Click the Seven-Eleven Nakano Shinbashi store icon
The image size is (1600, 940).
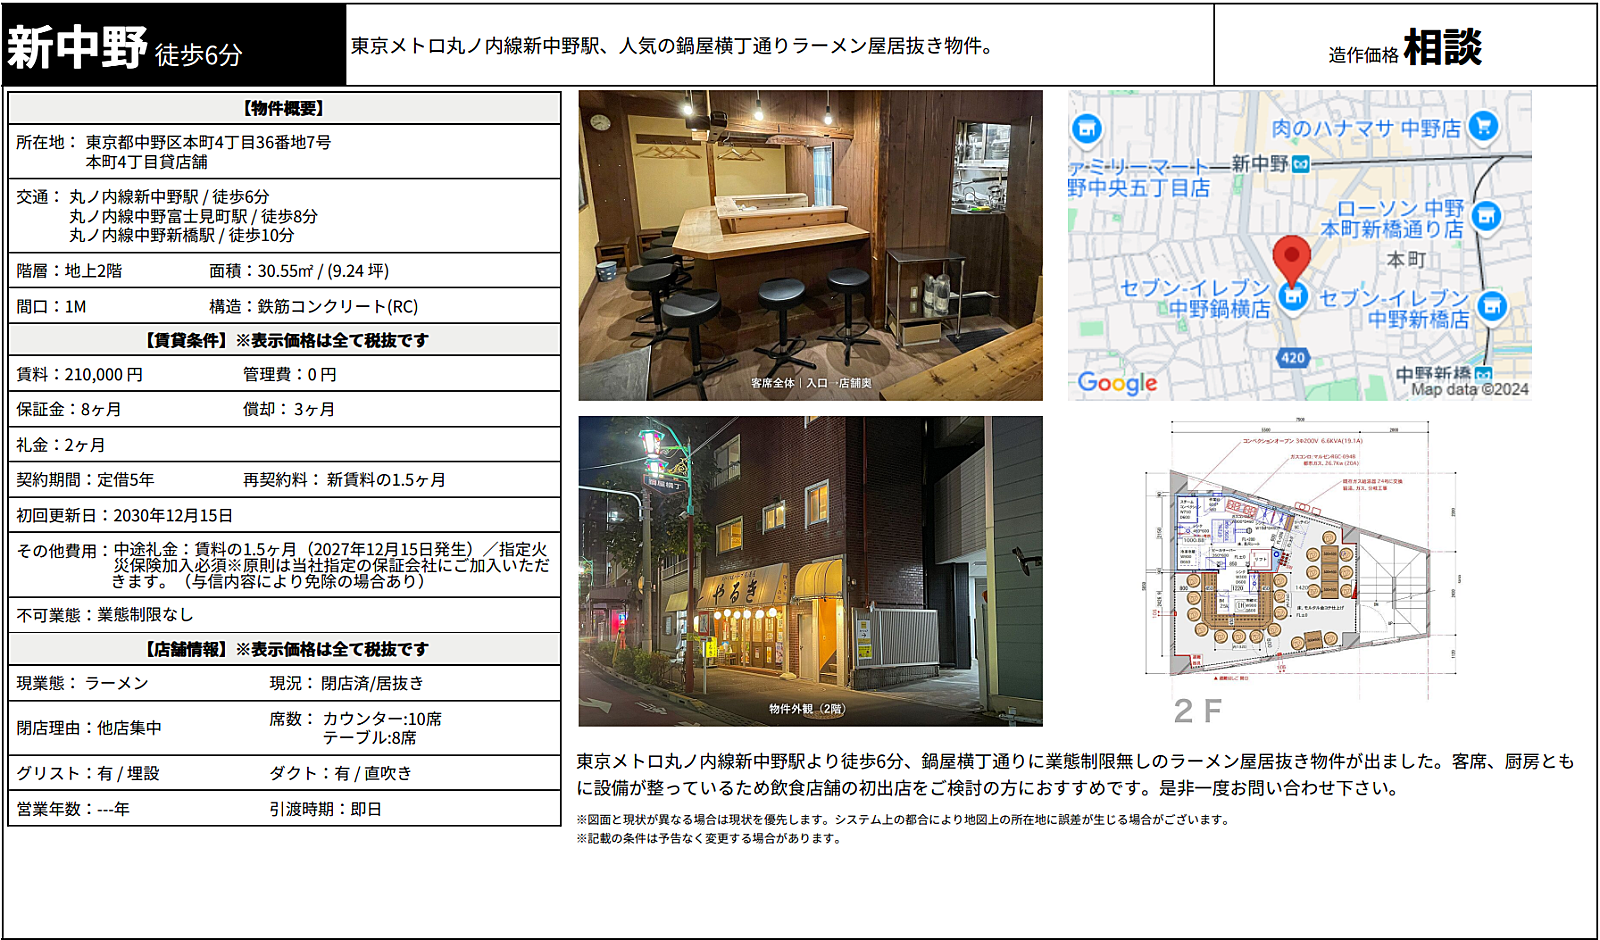click(1491, 306)
